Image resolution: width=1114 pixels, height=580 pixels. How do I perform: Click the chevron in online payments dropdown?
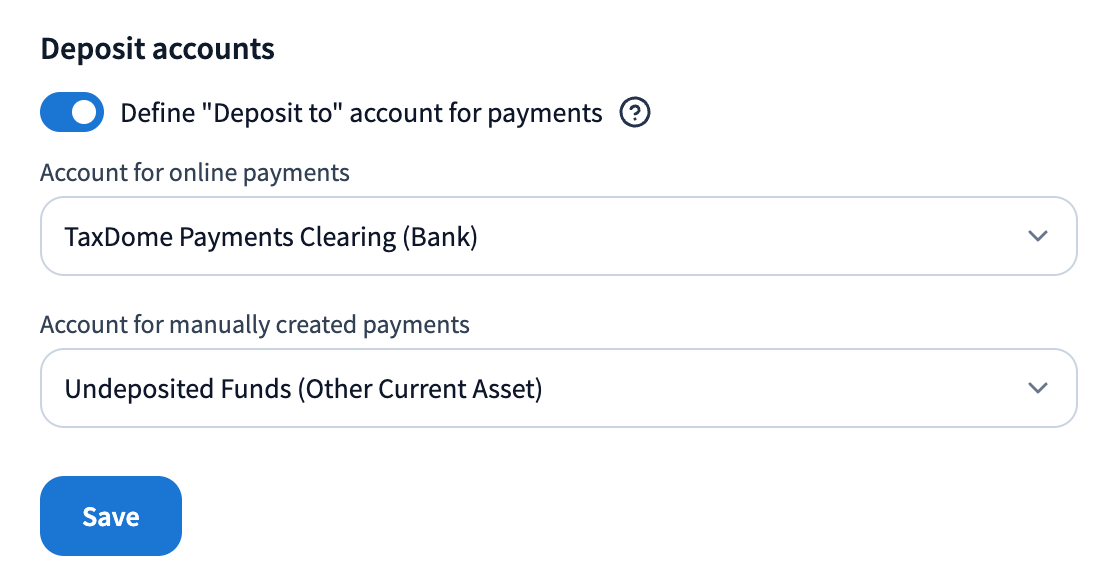1038,236
